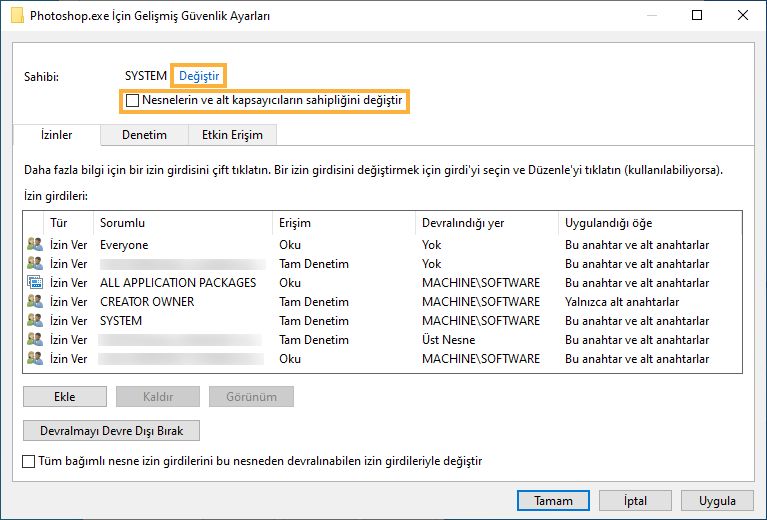Confirm with the Tamam button
Viewport: 767px width, 520px height.
[x=553, y=501]
